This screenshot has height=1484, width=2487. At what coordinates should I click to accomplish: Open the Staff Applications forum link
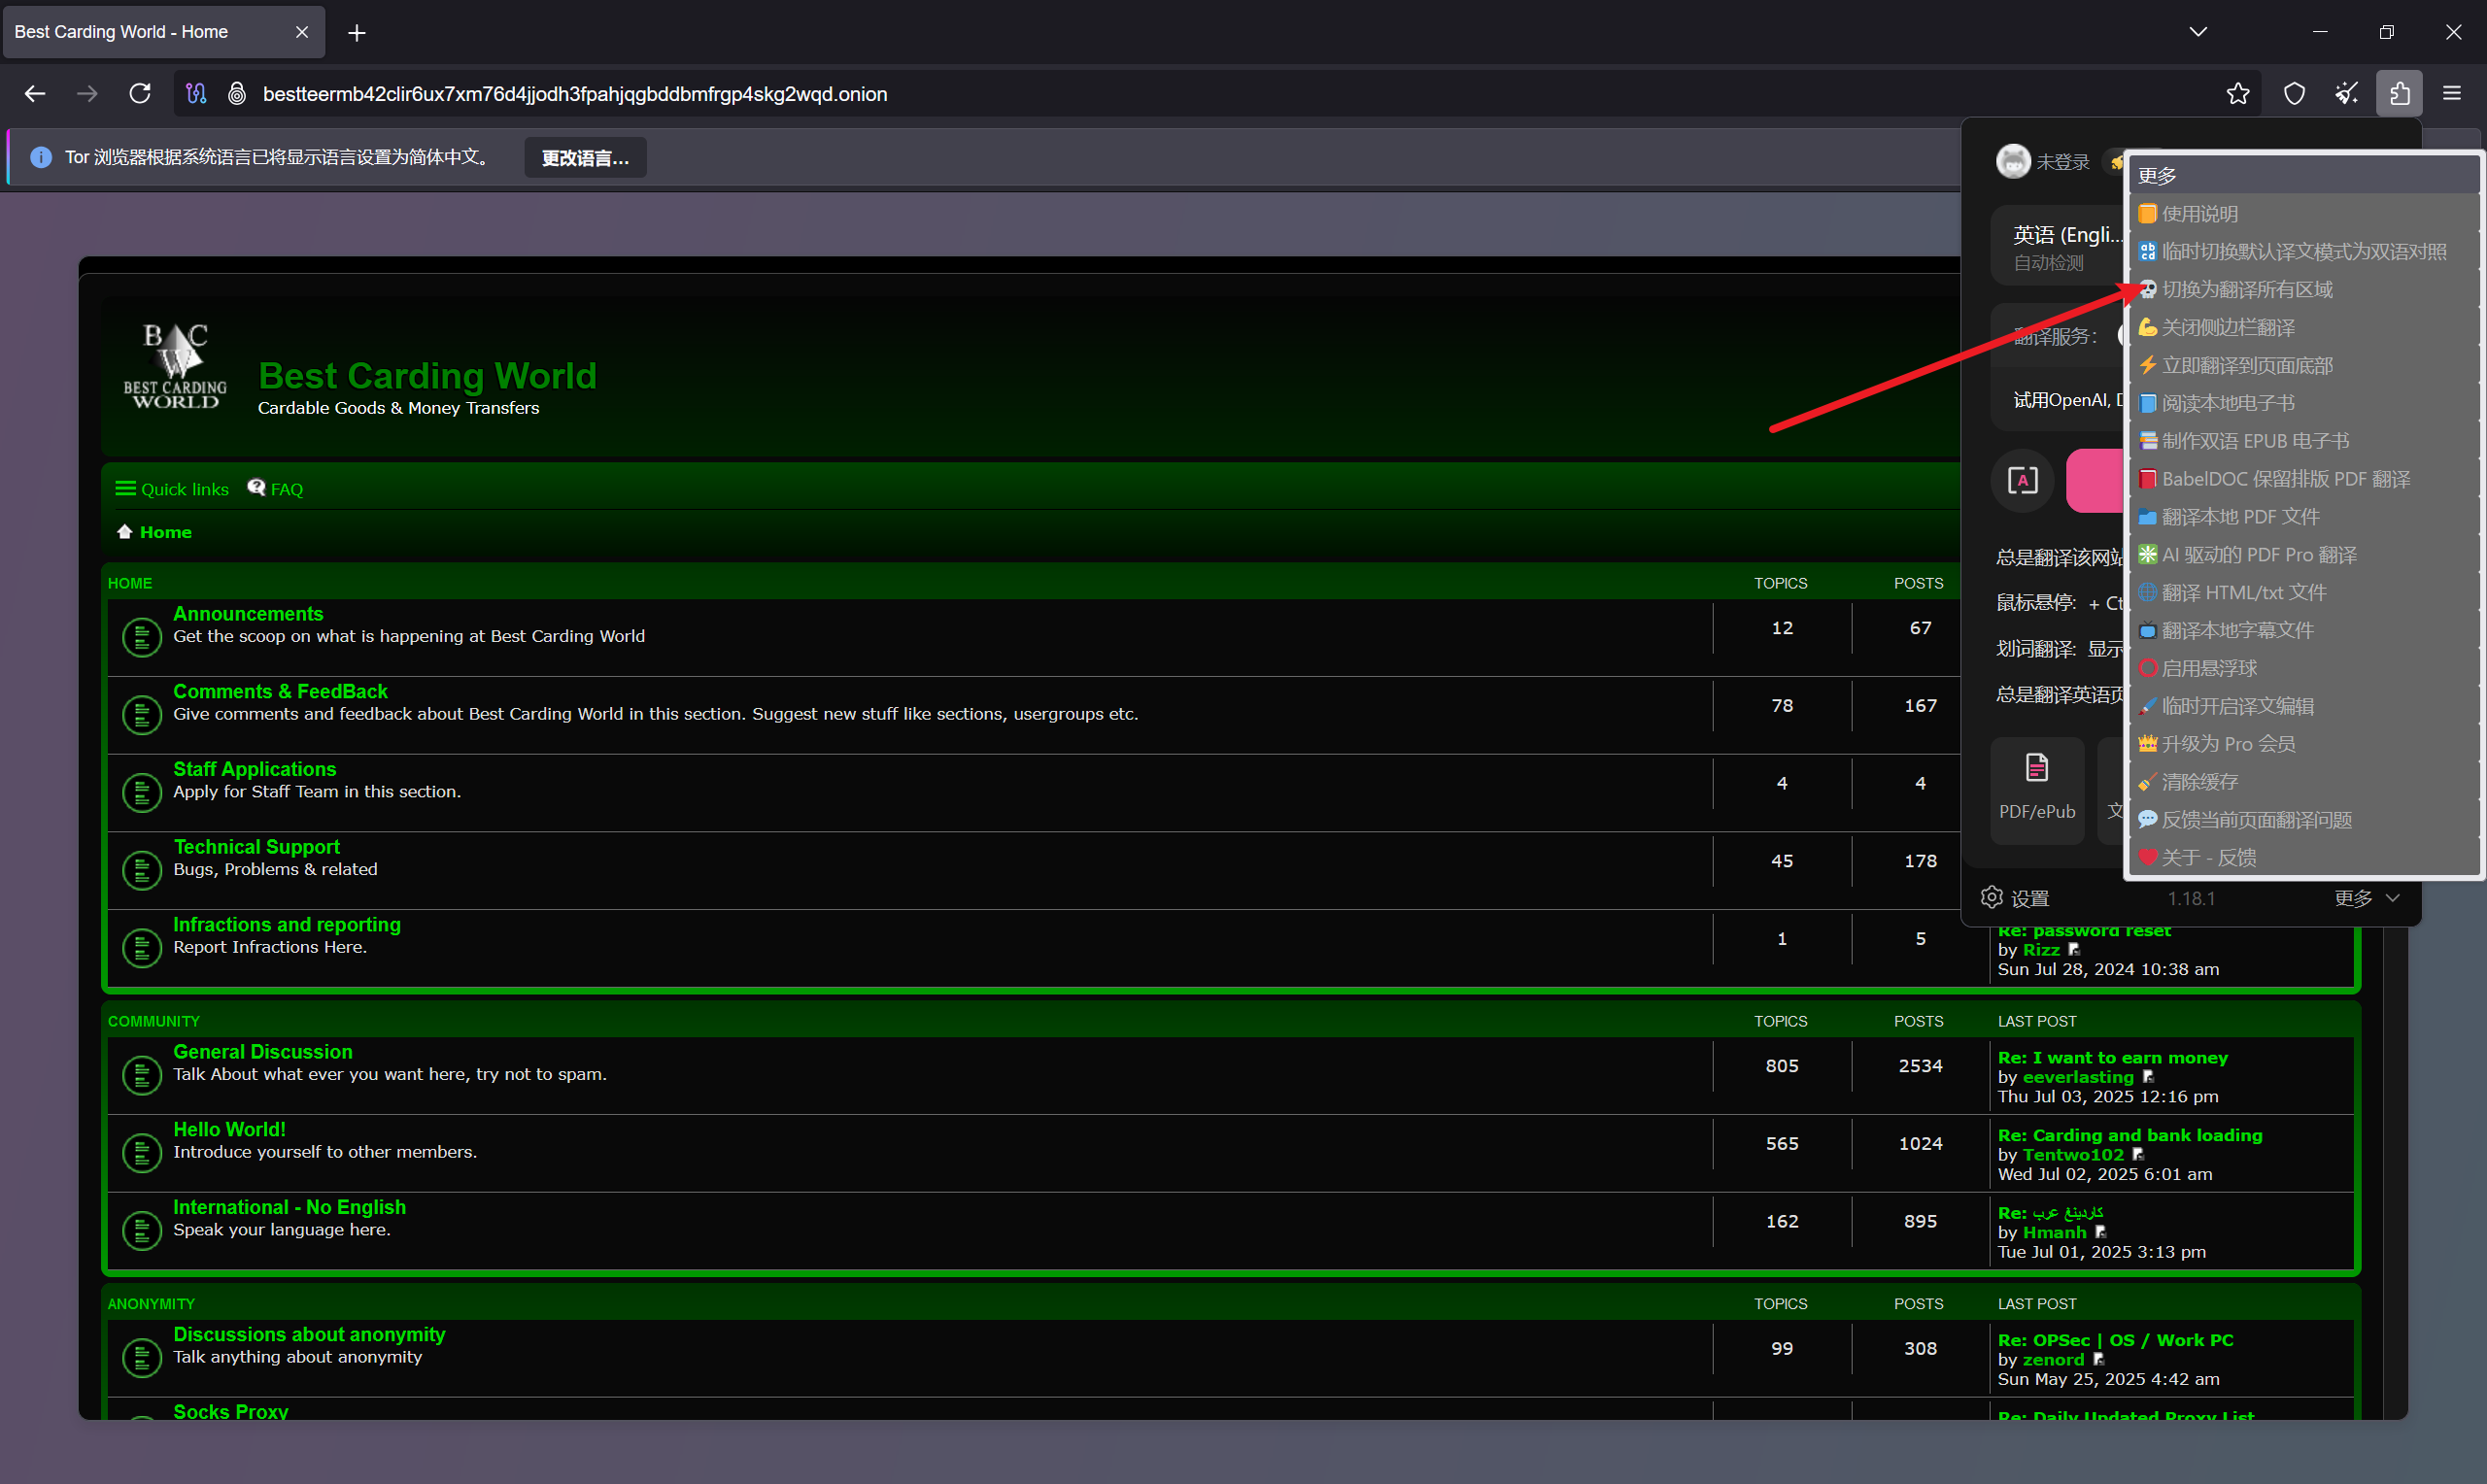254,769
